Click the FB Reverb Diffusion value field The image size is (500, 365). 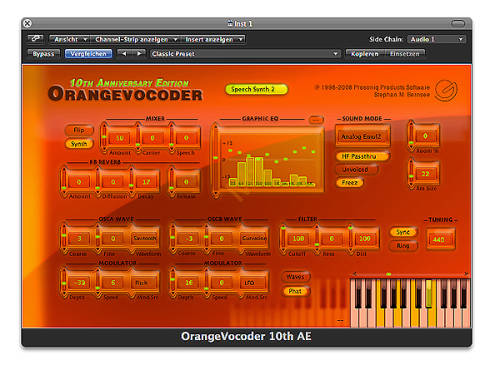point(113,182)
